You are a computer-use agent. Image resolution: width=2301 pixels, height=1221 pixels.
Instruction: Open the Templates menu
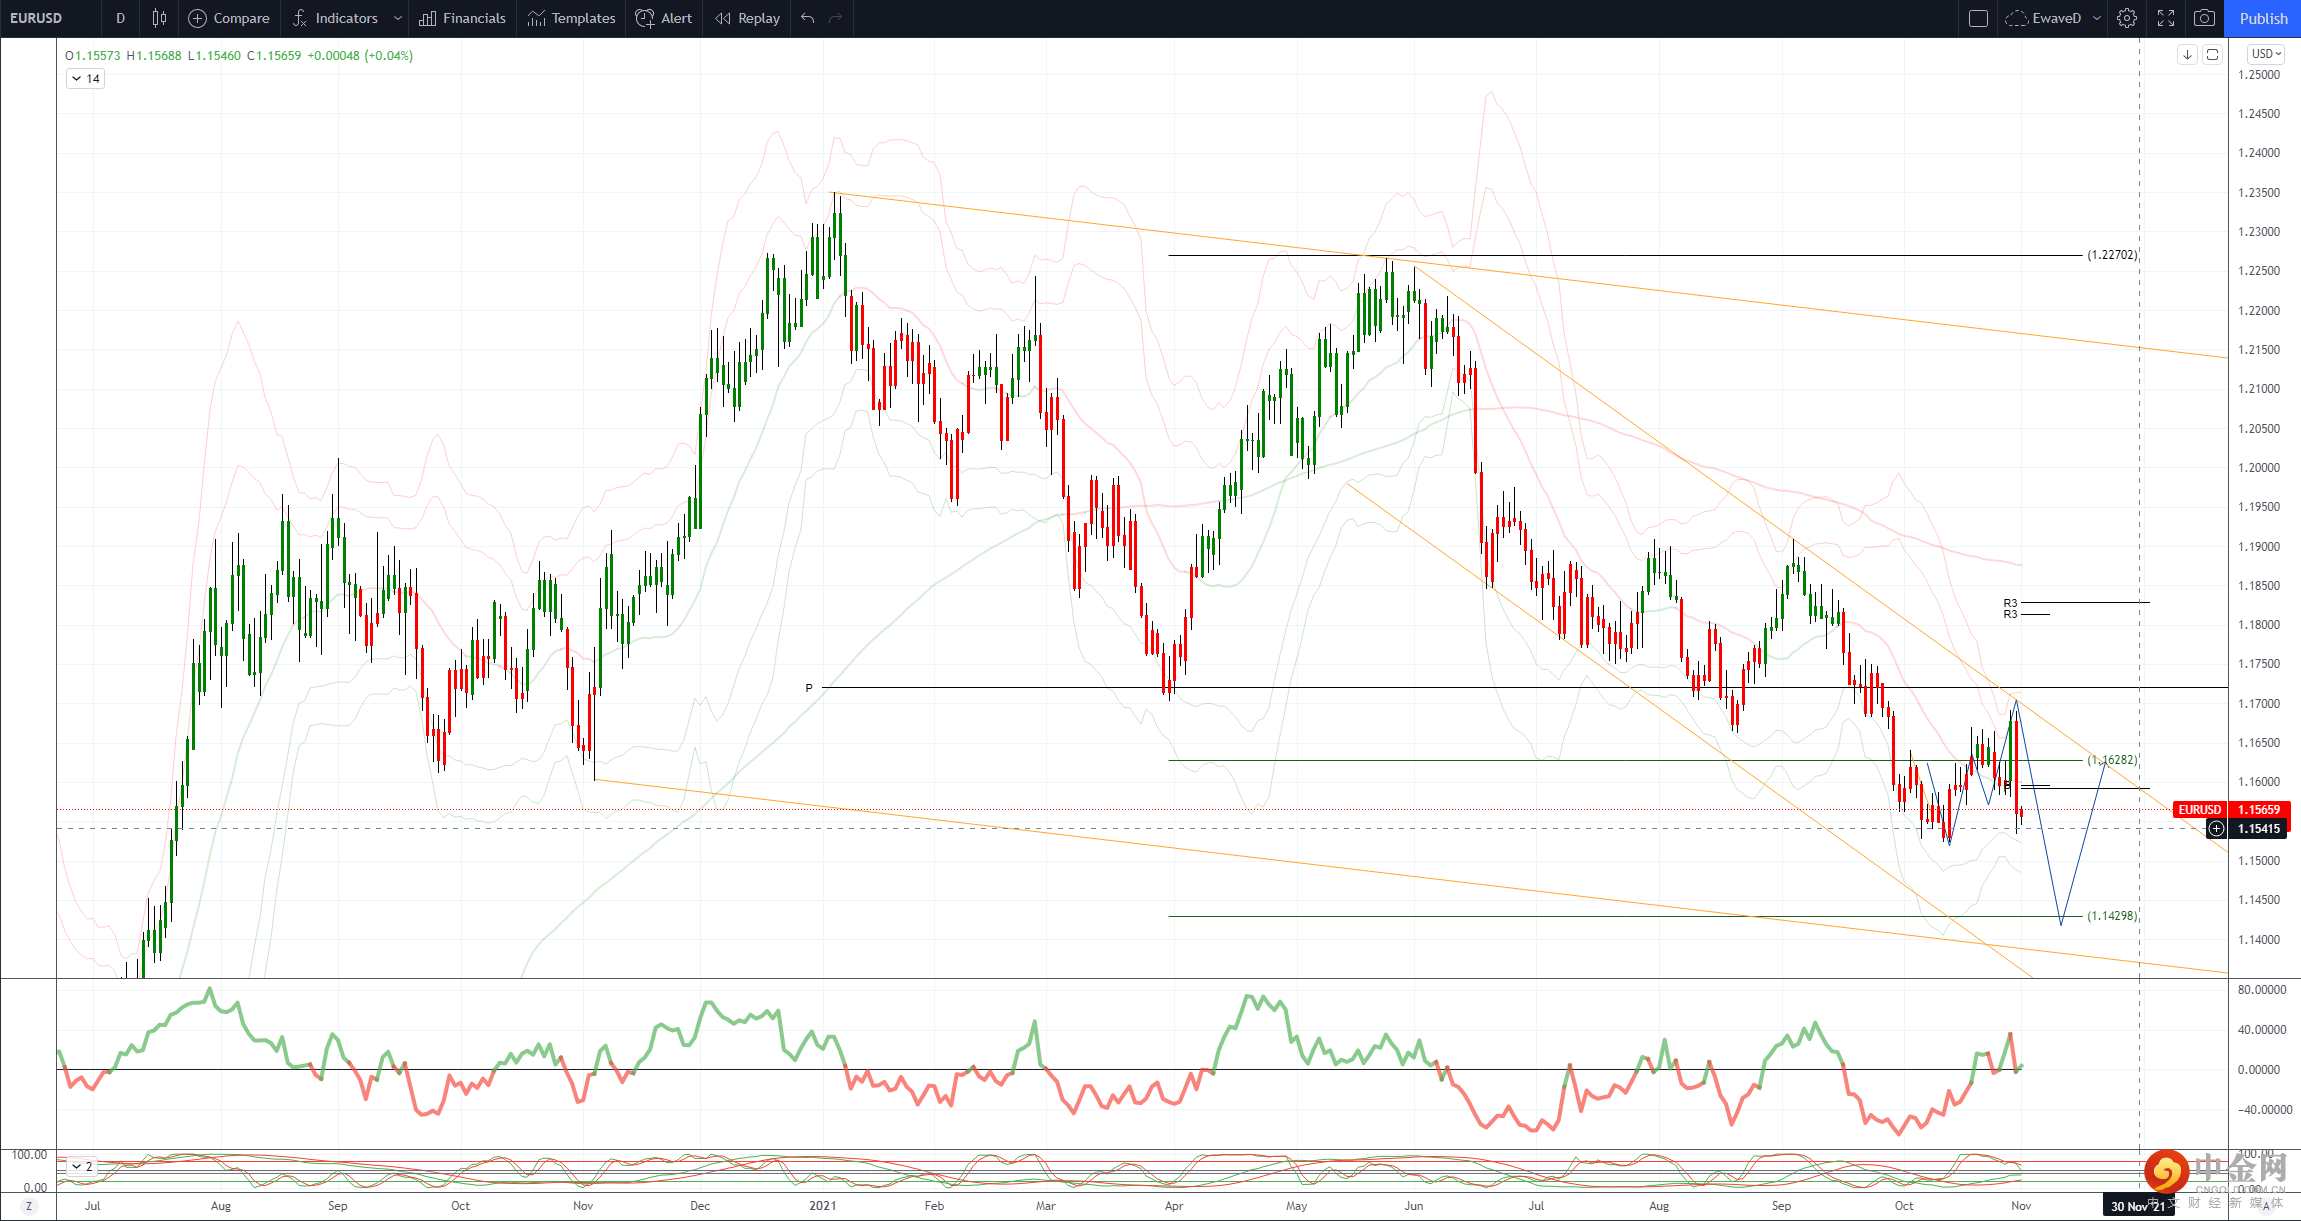[571, 18]
